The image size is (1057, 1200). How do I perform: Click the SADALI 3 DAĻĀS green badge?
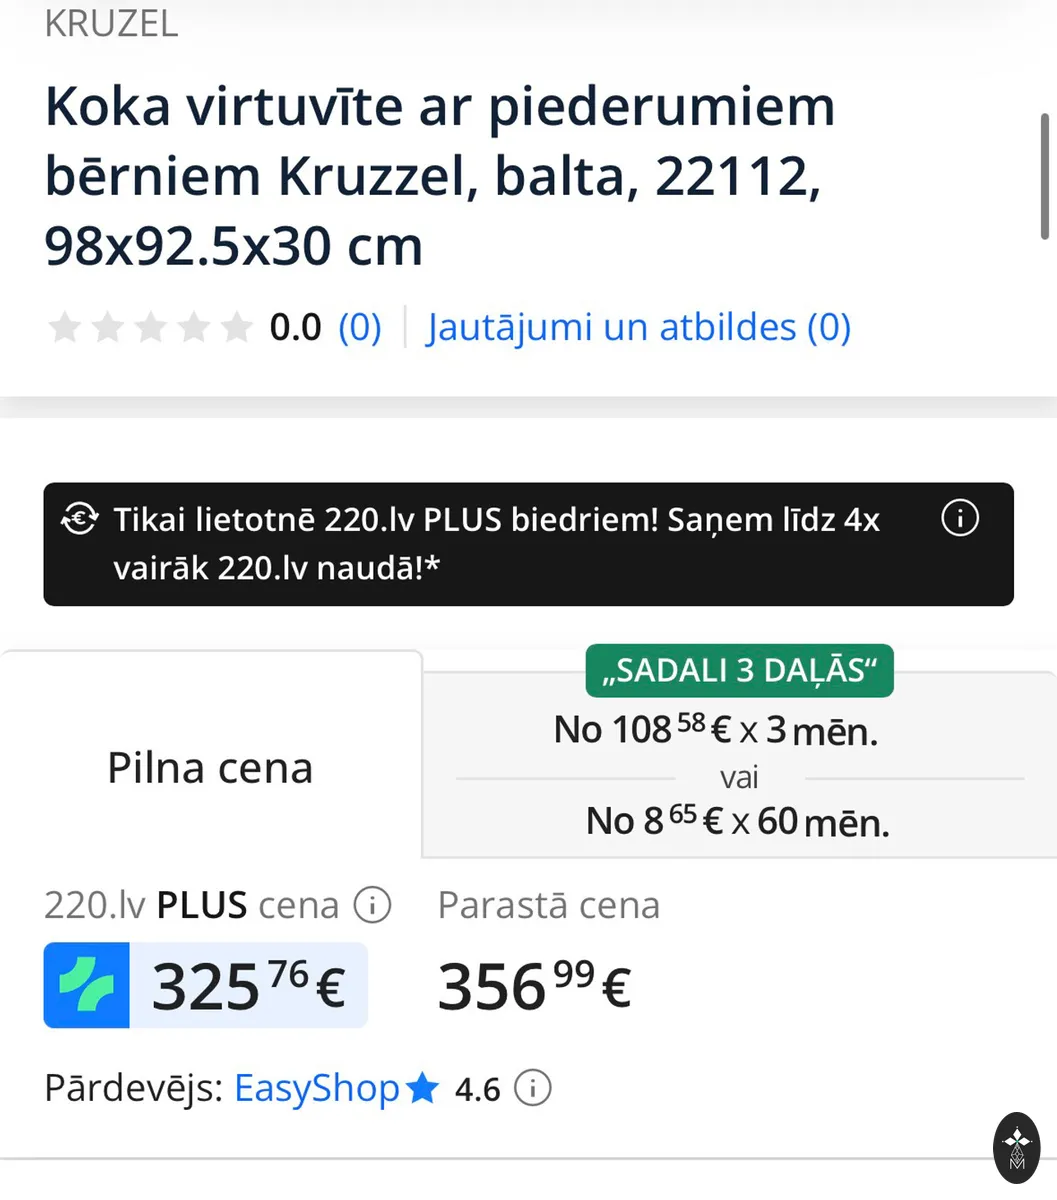point(739,670)
